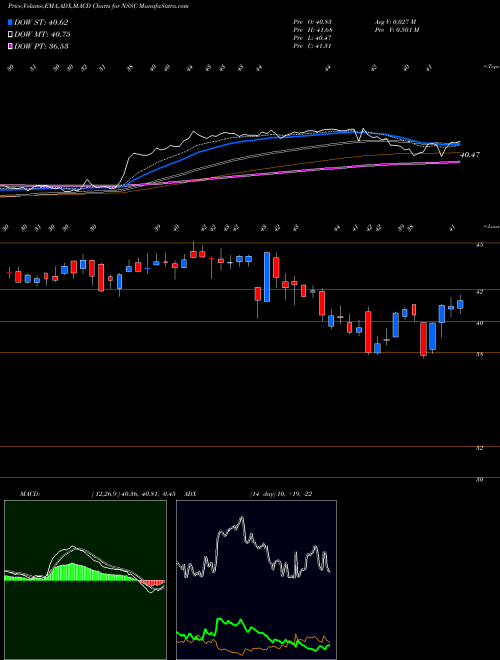Screen dimensions: 500x660
Task: Click the 42 price axis label
Action: point(479,291)
